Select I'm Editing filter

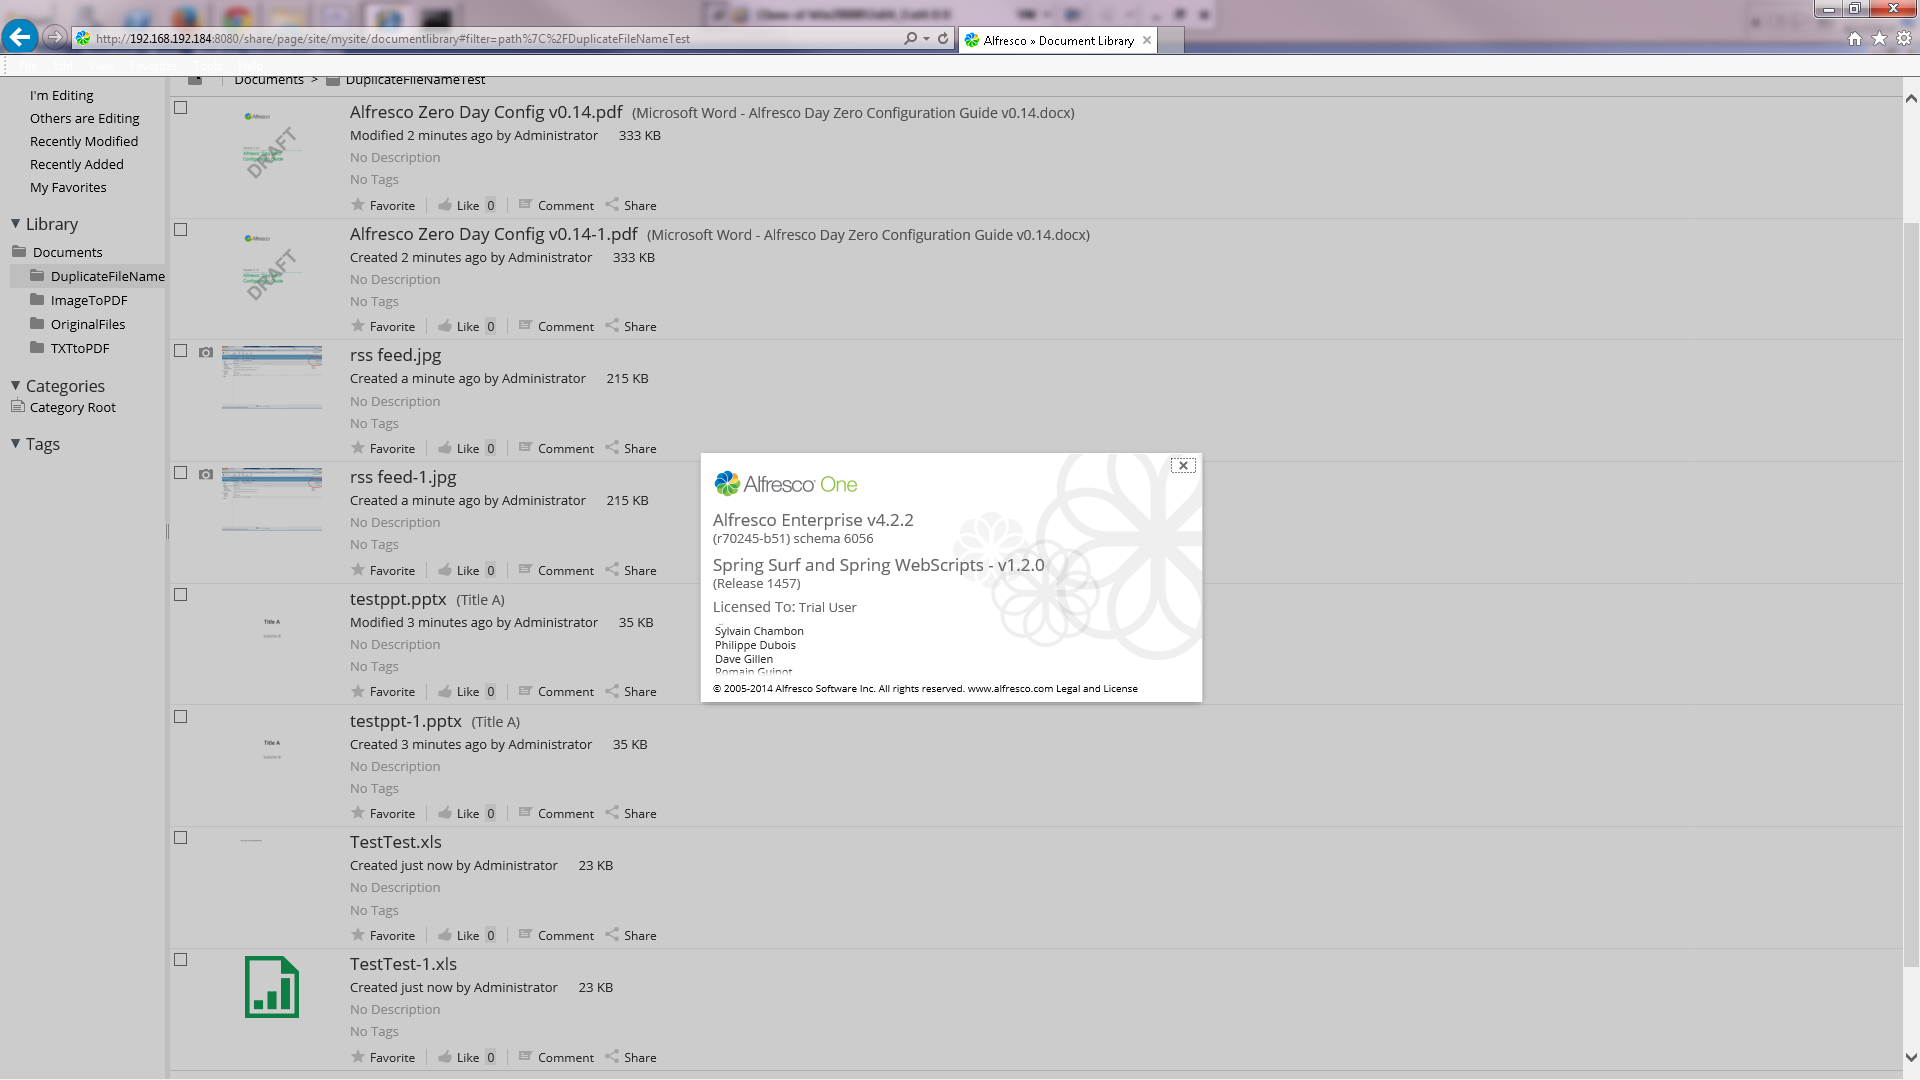pyautogui.click(x=61, y=95)
